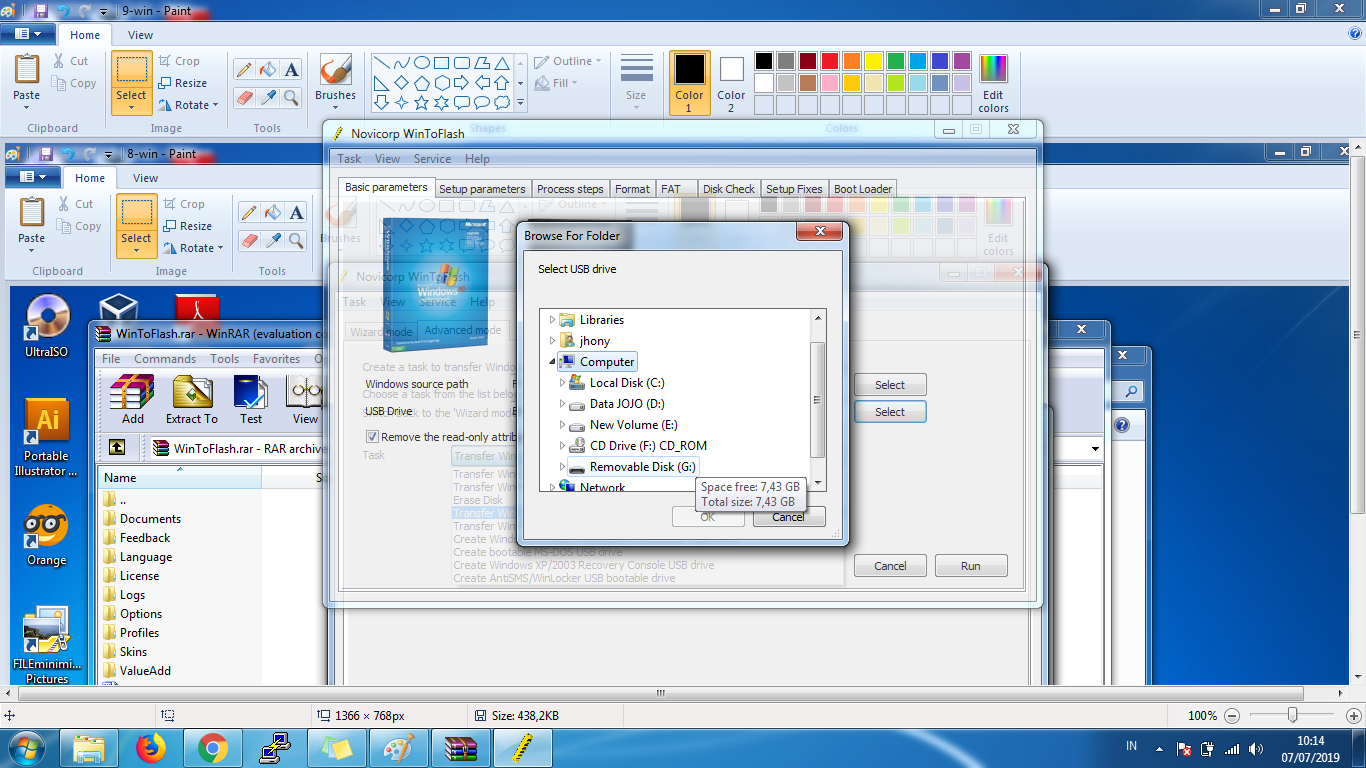Click the volume icon in system tray
The height and width of the screenshot is (768, 1366).
coord(1254,748)
